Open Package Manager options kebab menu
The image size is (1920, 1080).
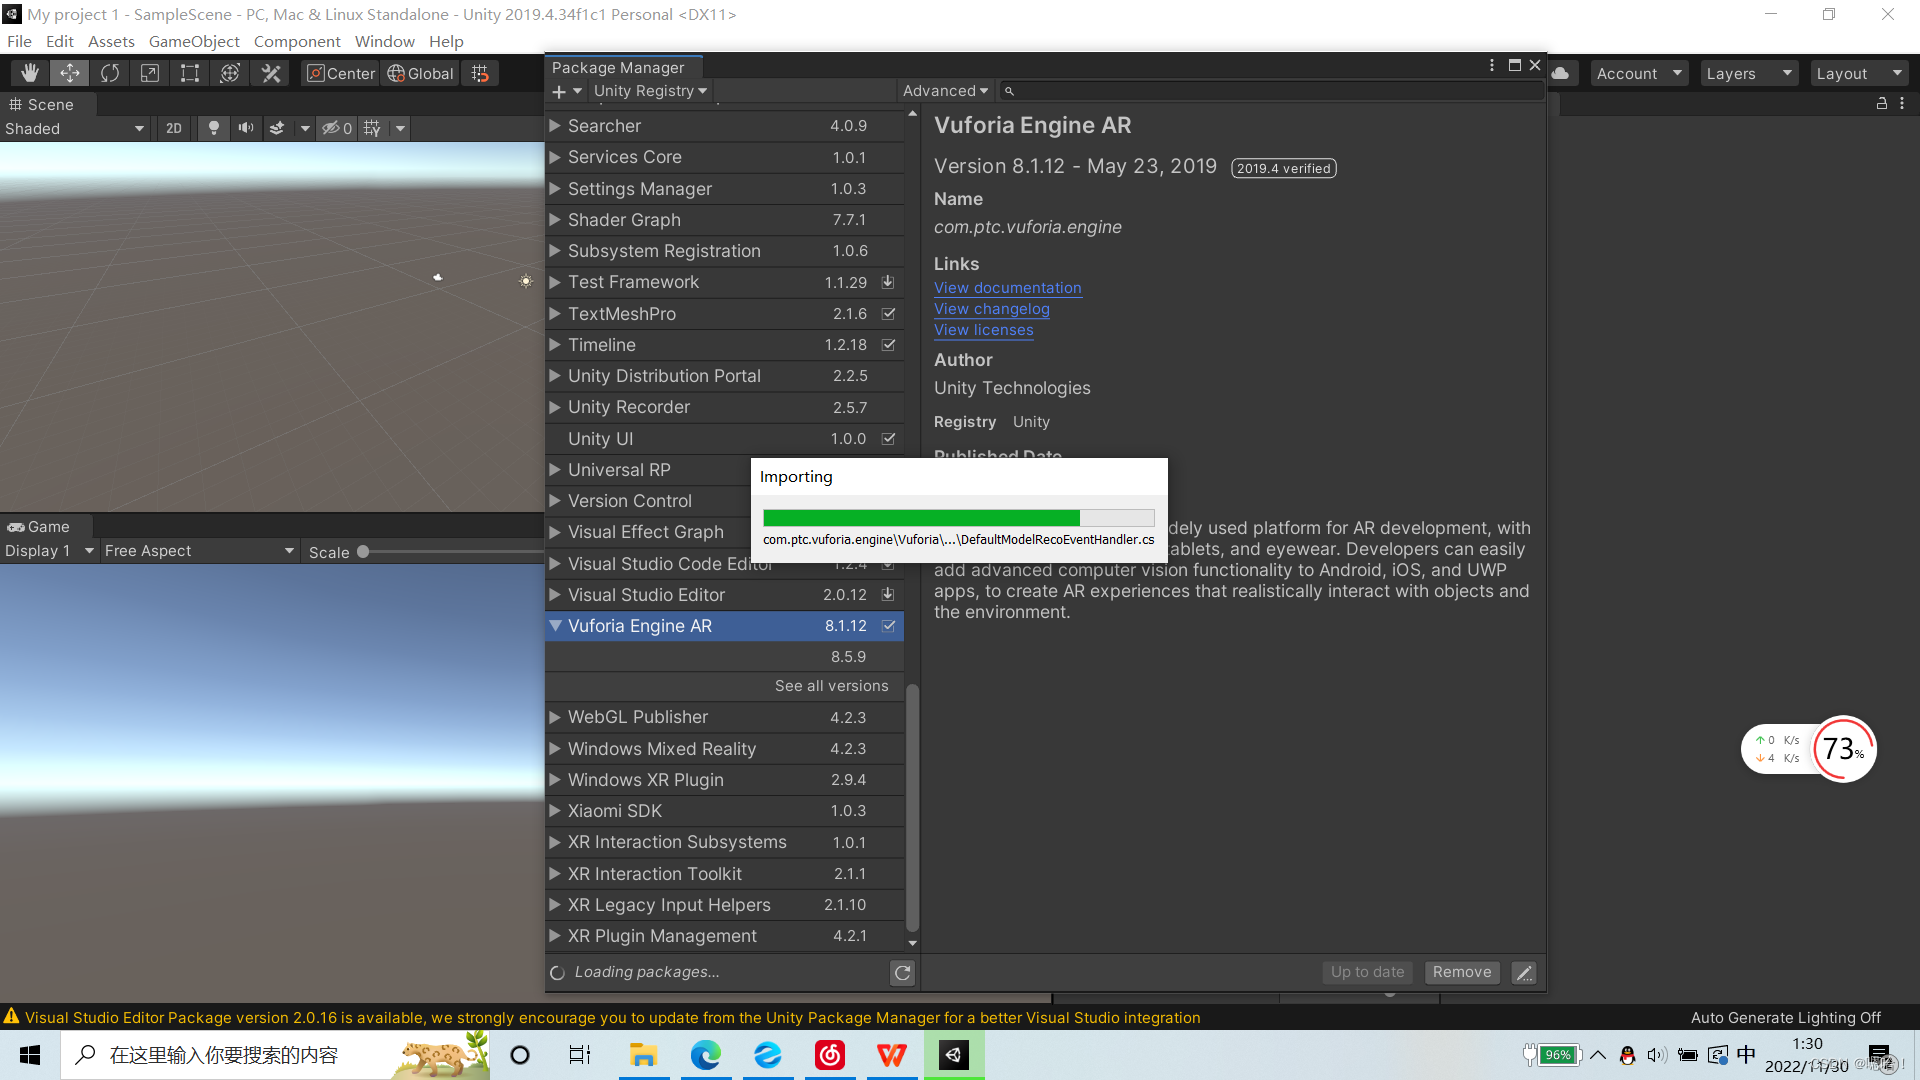[1492, 65]
